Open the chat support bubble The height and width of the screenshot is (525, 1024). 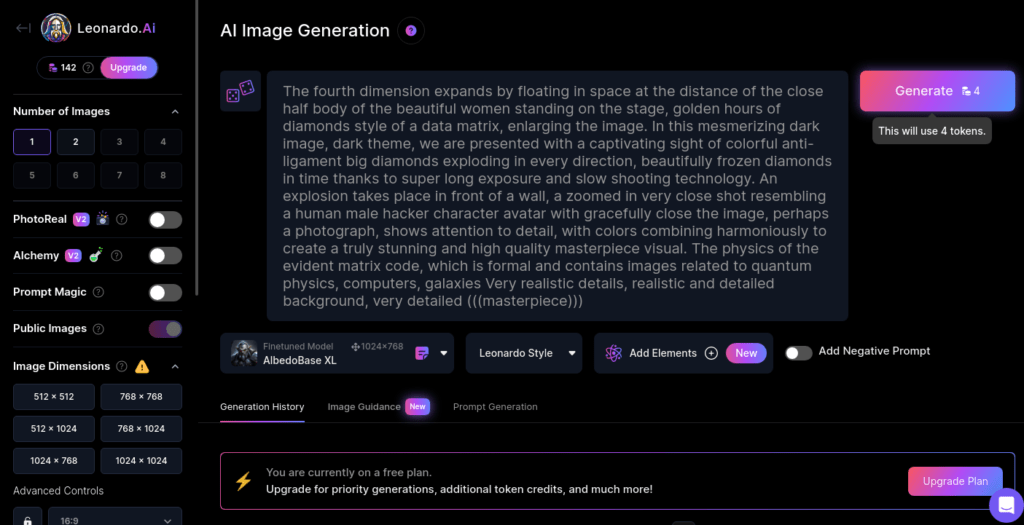[1005, 504]
